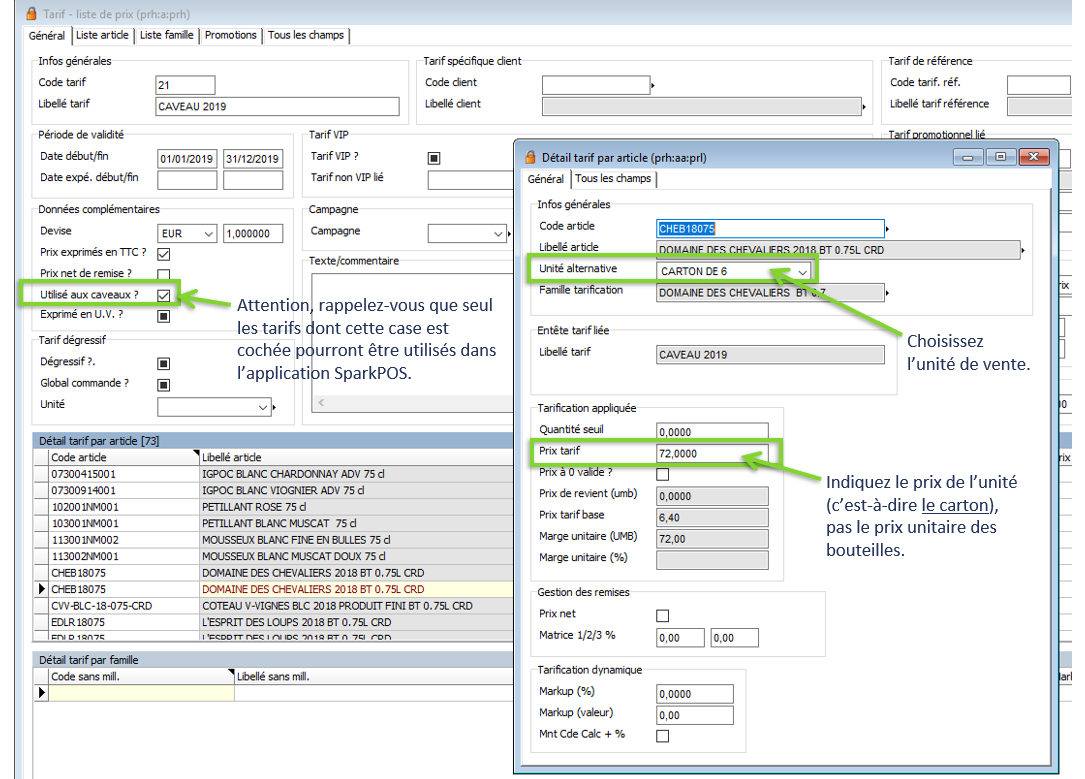Click lookup arrow beside the Campagne dropdown
The image size is (1085, 779).
click(507, 234)
